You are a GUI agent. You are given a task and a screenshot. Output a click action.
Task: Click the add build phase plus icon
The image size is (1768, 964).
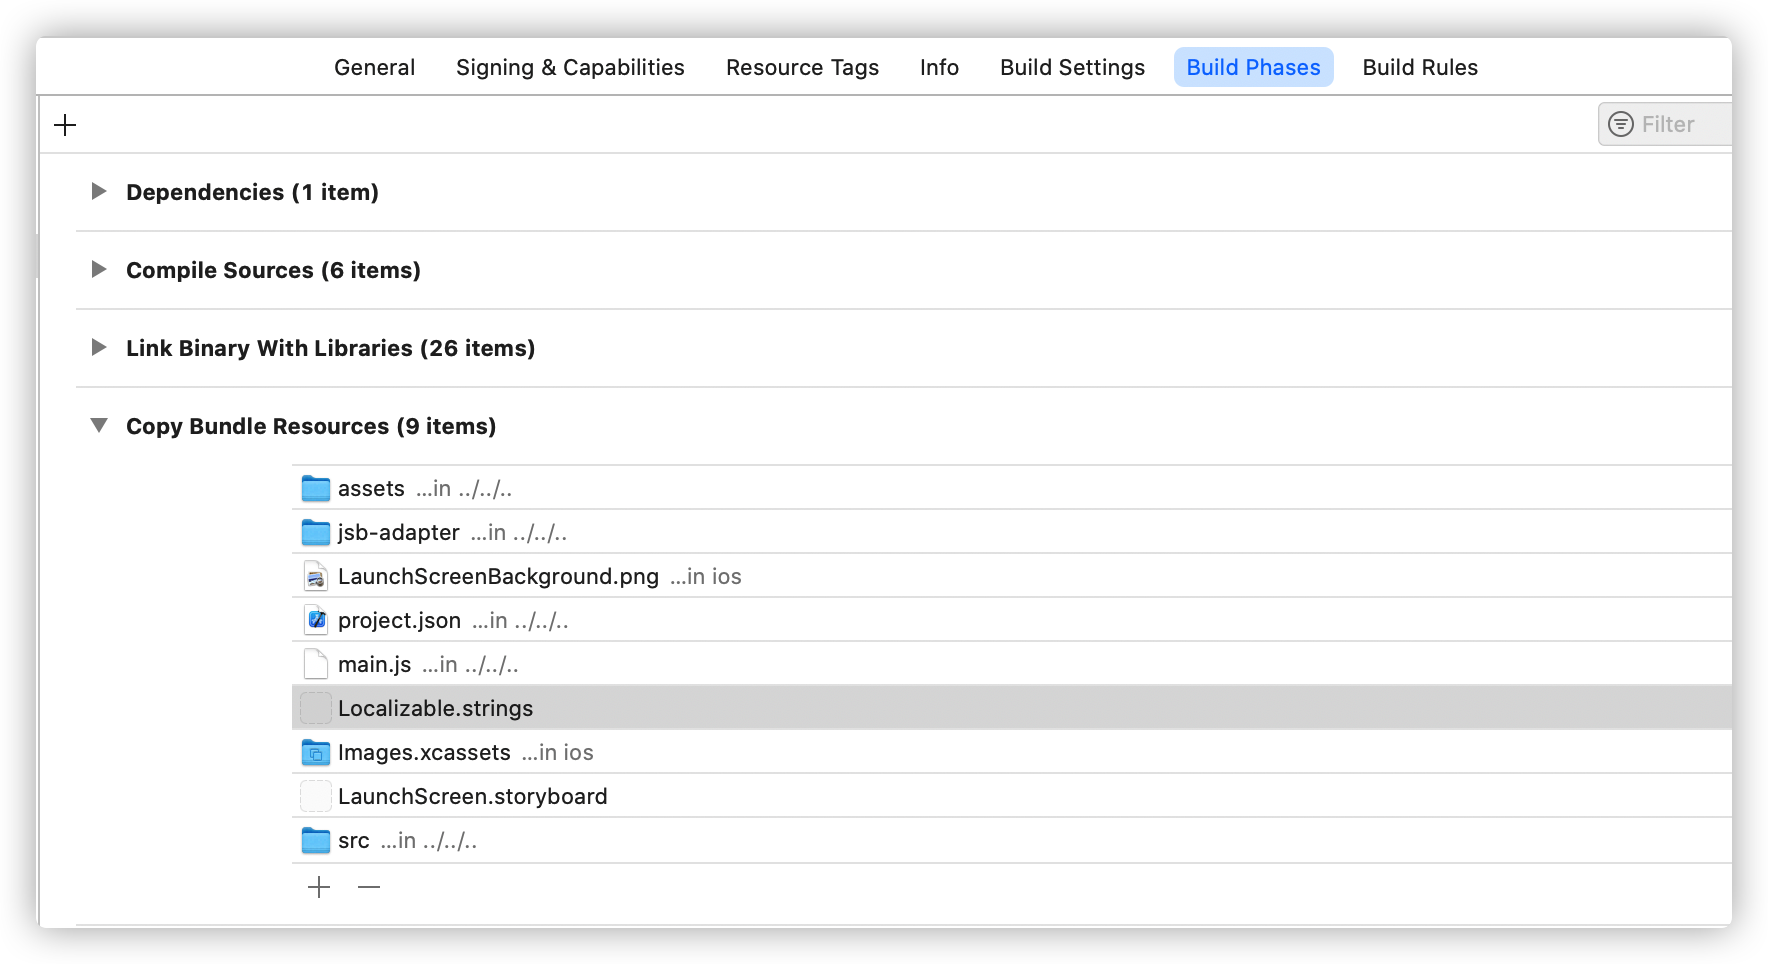[65, 125]
